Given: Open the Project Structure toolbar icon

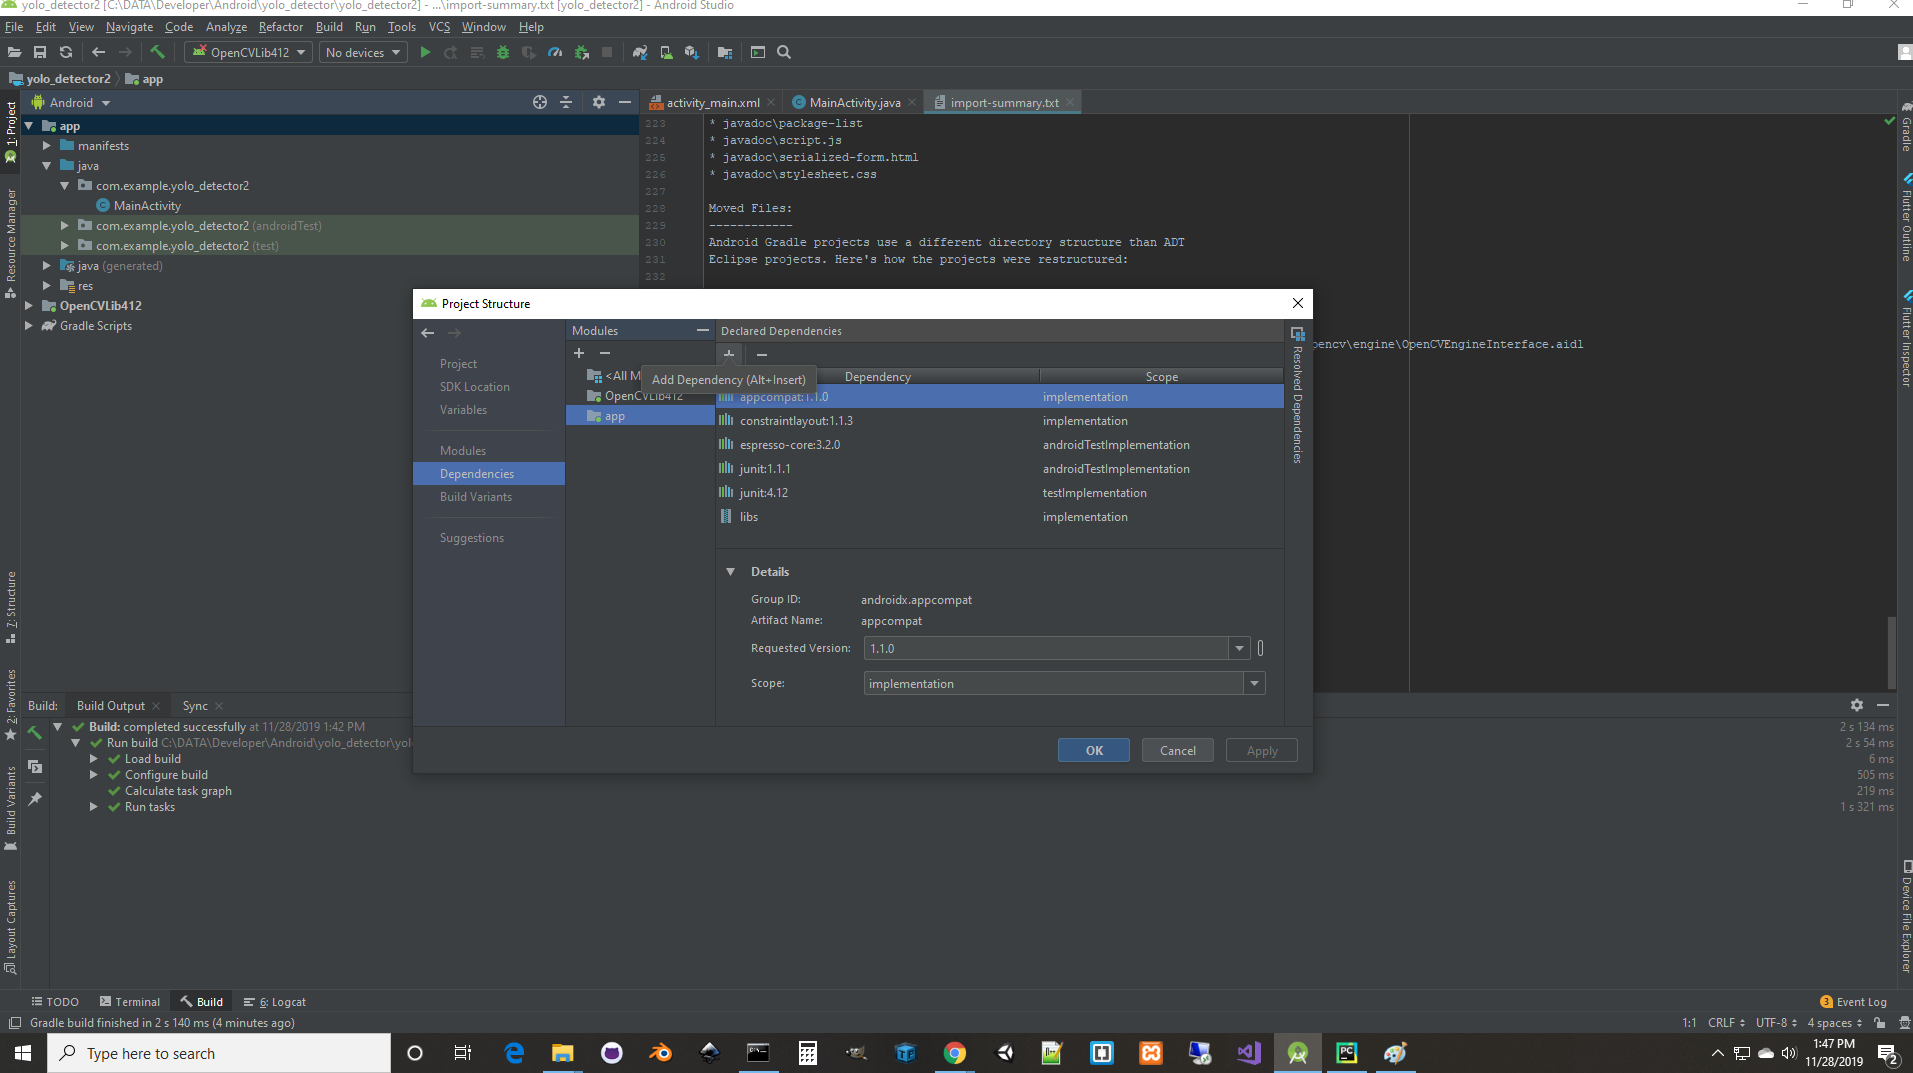Looking at the screenshot, I should tap(725, 52).
